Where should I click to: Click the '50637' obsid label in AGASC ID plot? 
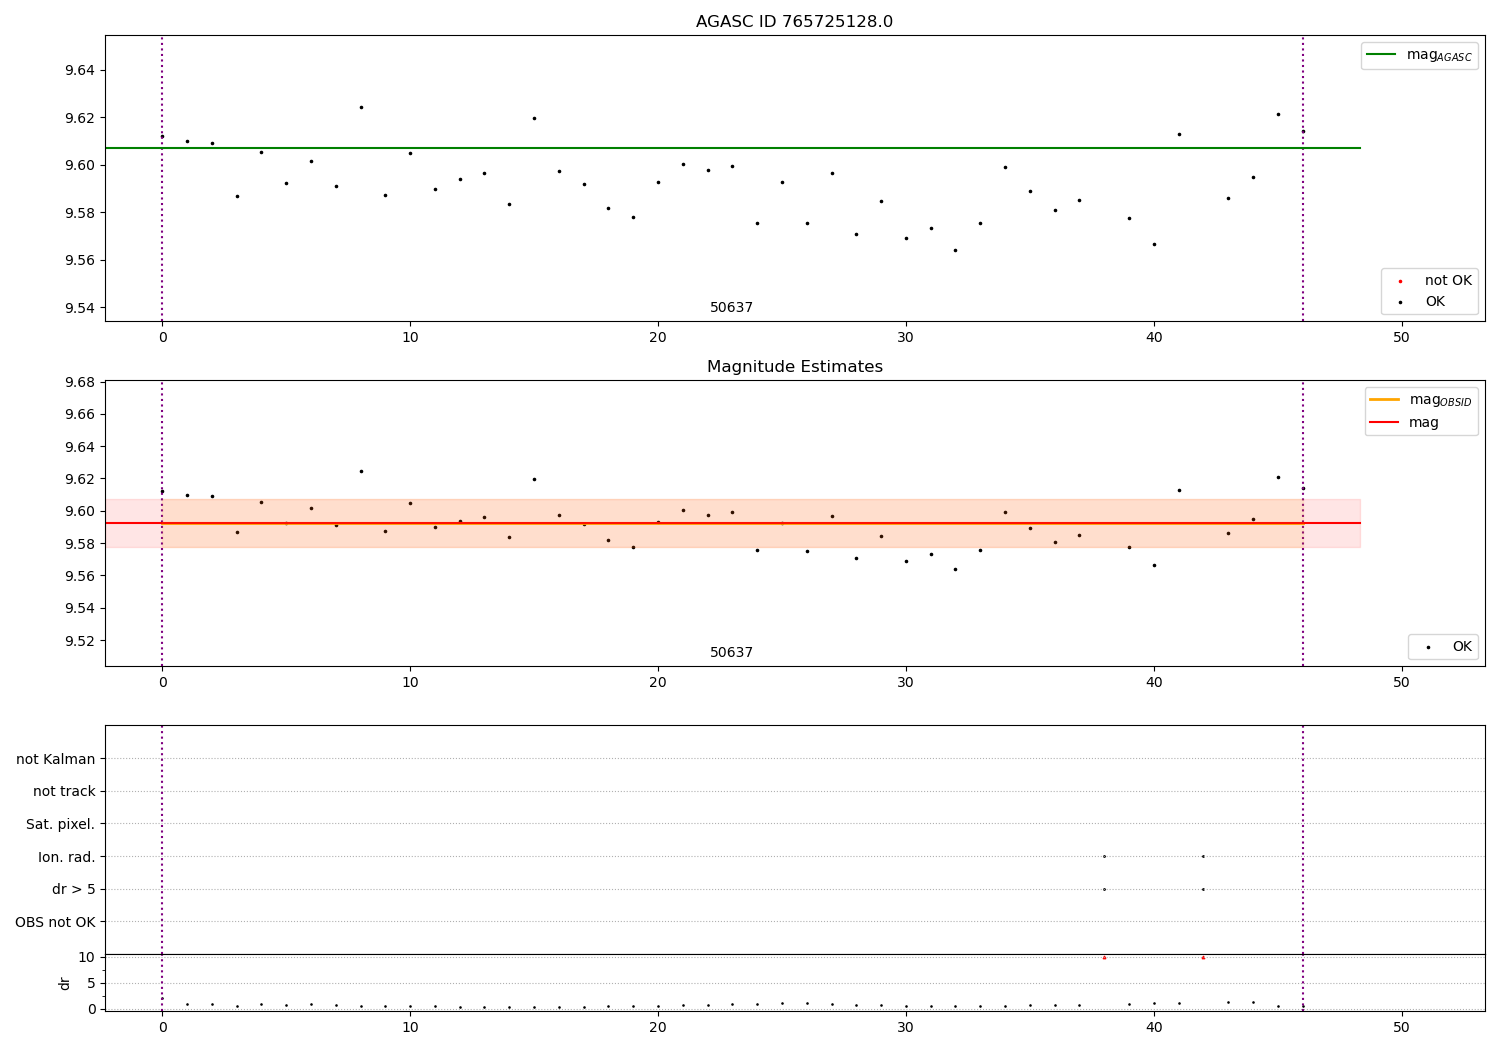[732, 308]
